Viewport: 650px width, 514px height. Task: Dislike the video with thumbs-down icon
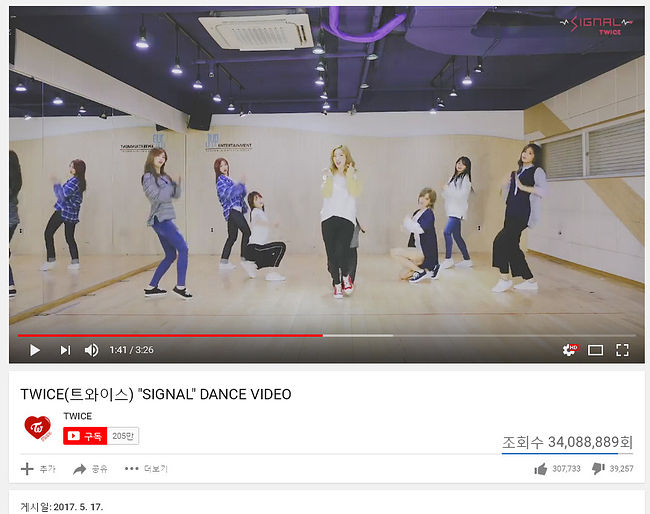(x=613, y=469)
